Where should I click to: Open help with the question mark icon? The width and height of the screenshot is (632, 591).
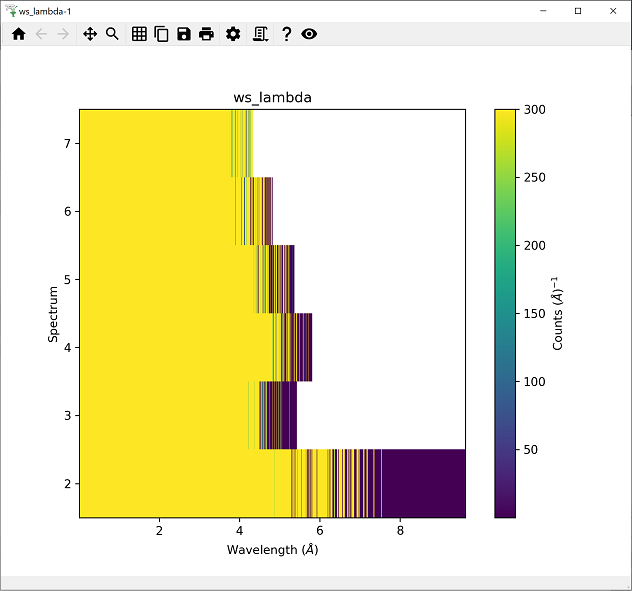pos(287,34)
